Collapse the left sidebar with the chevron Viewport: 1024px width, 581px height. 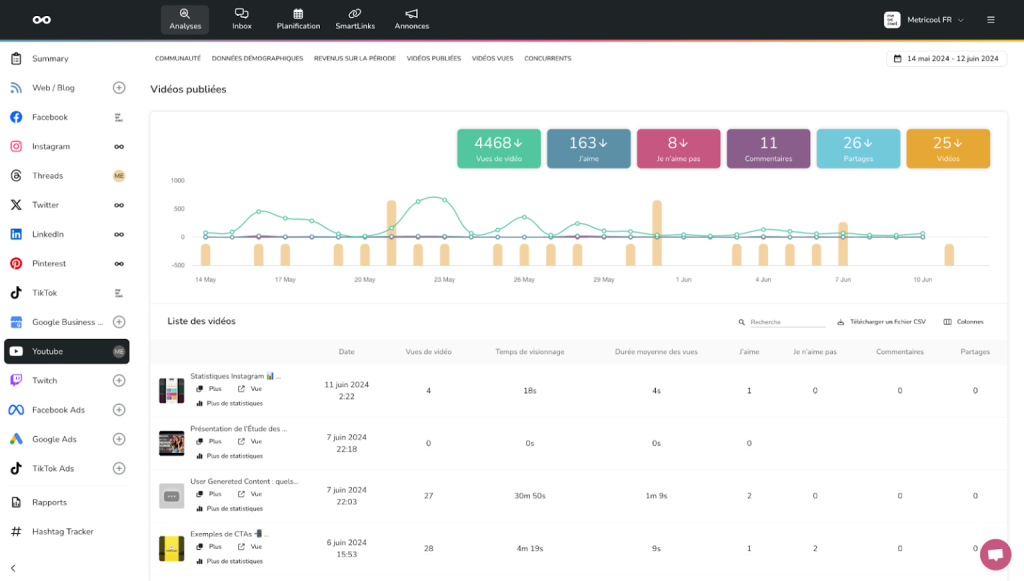[x=14, y=567]
